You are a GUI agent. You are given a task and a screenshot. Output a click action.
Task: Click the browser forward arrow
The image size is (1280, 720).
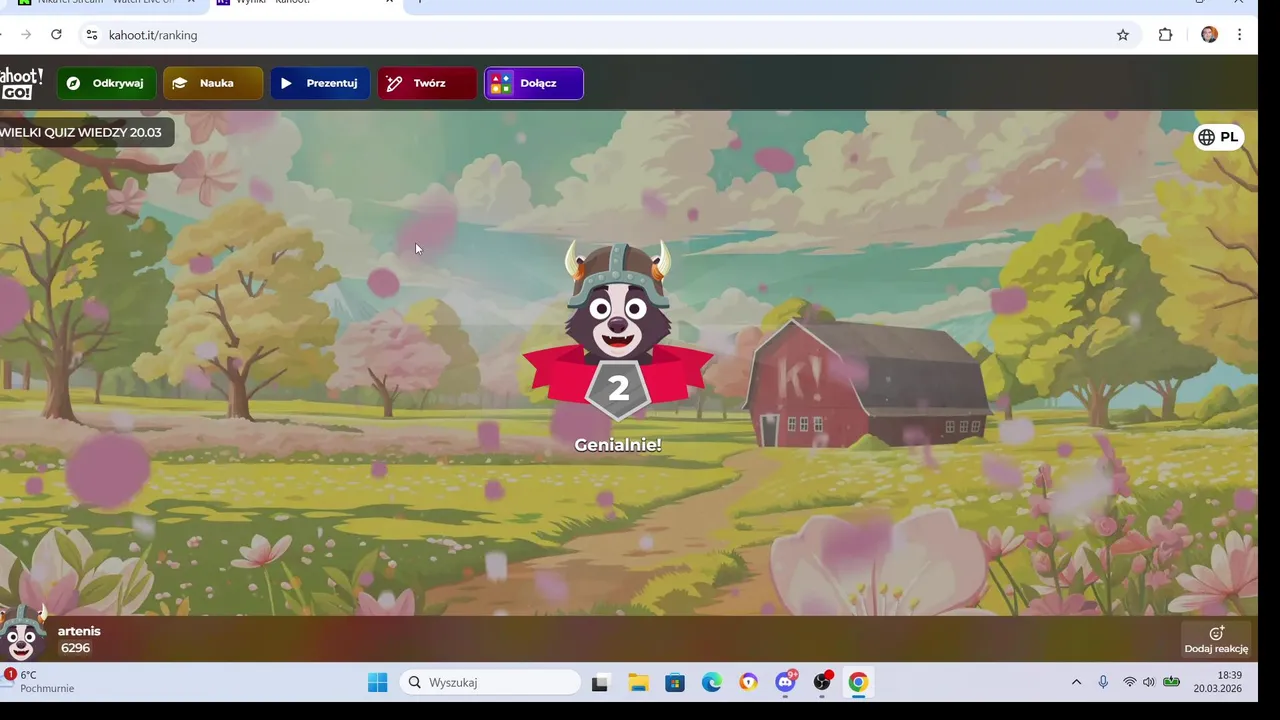[26, 35]
